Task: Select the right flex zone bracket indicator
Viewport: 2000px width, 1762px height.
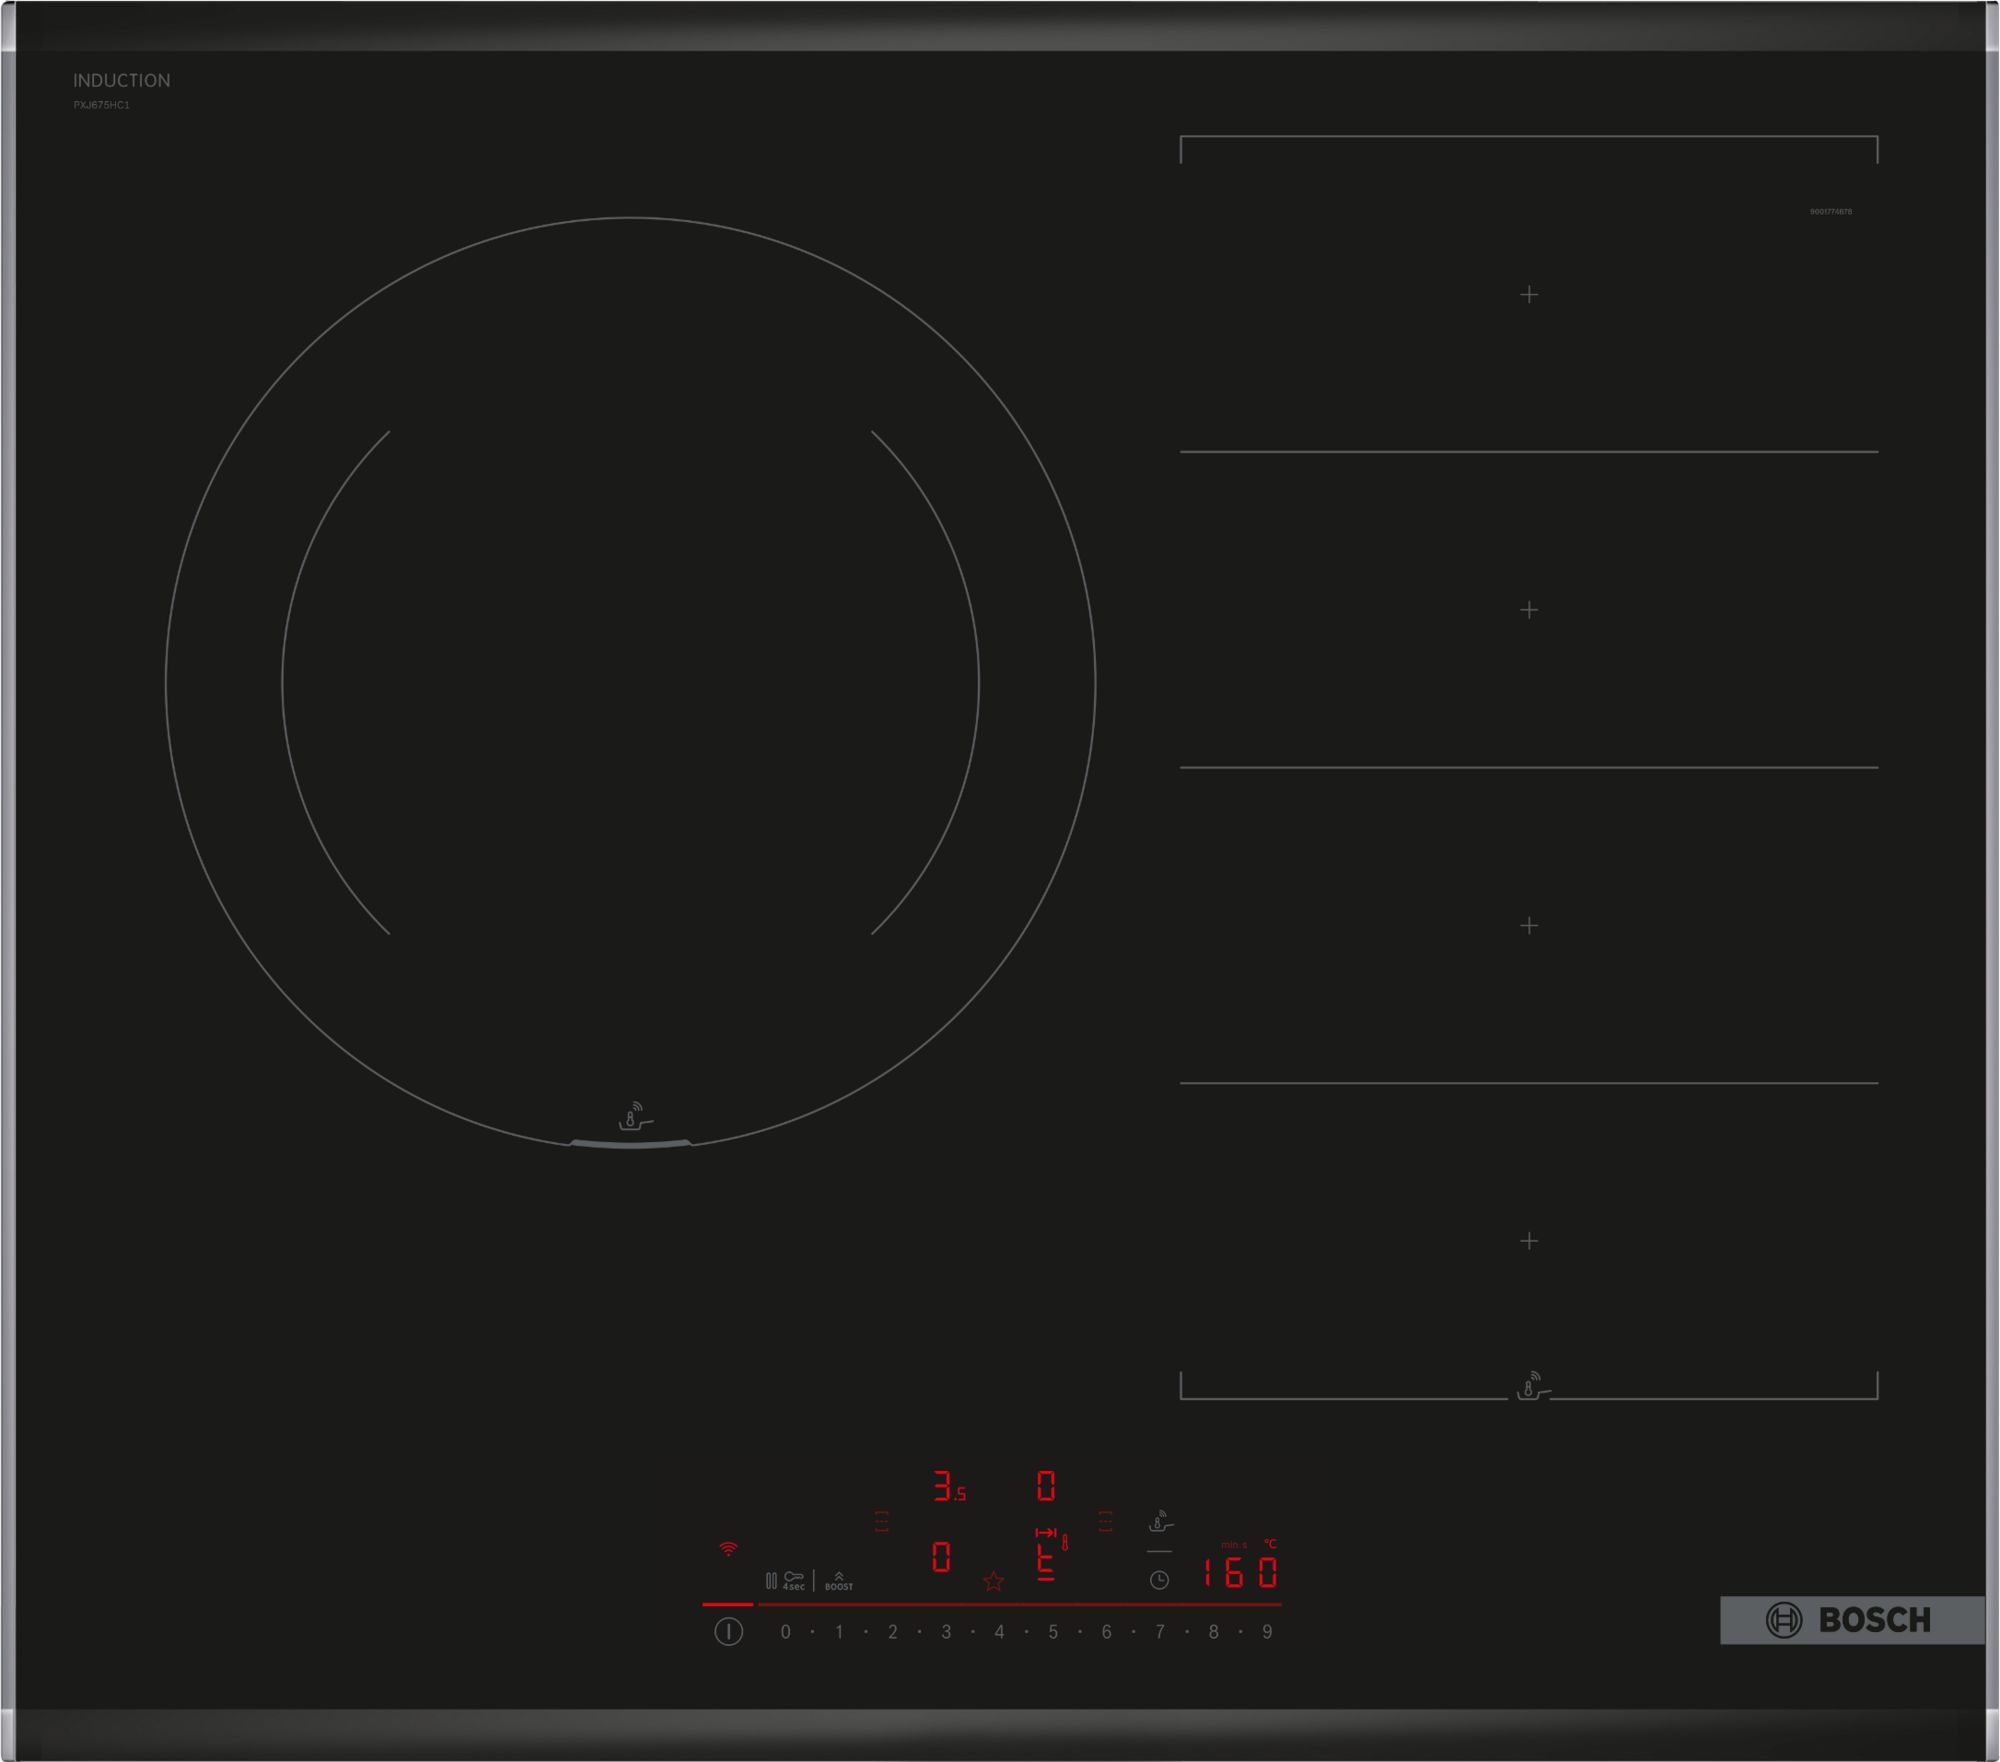Action: tap(1105, 1521)
